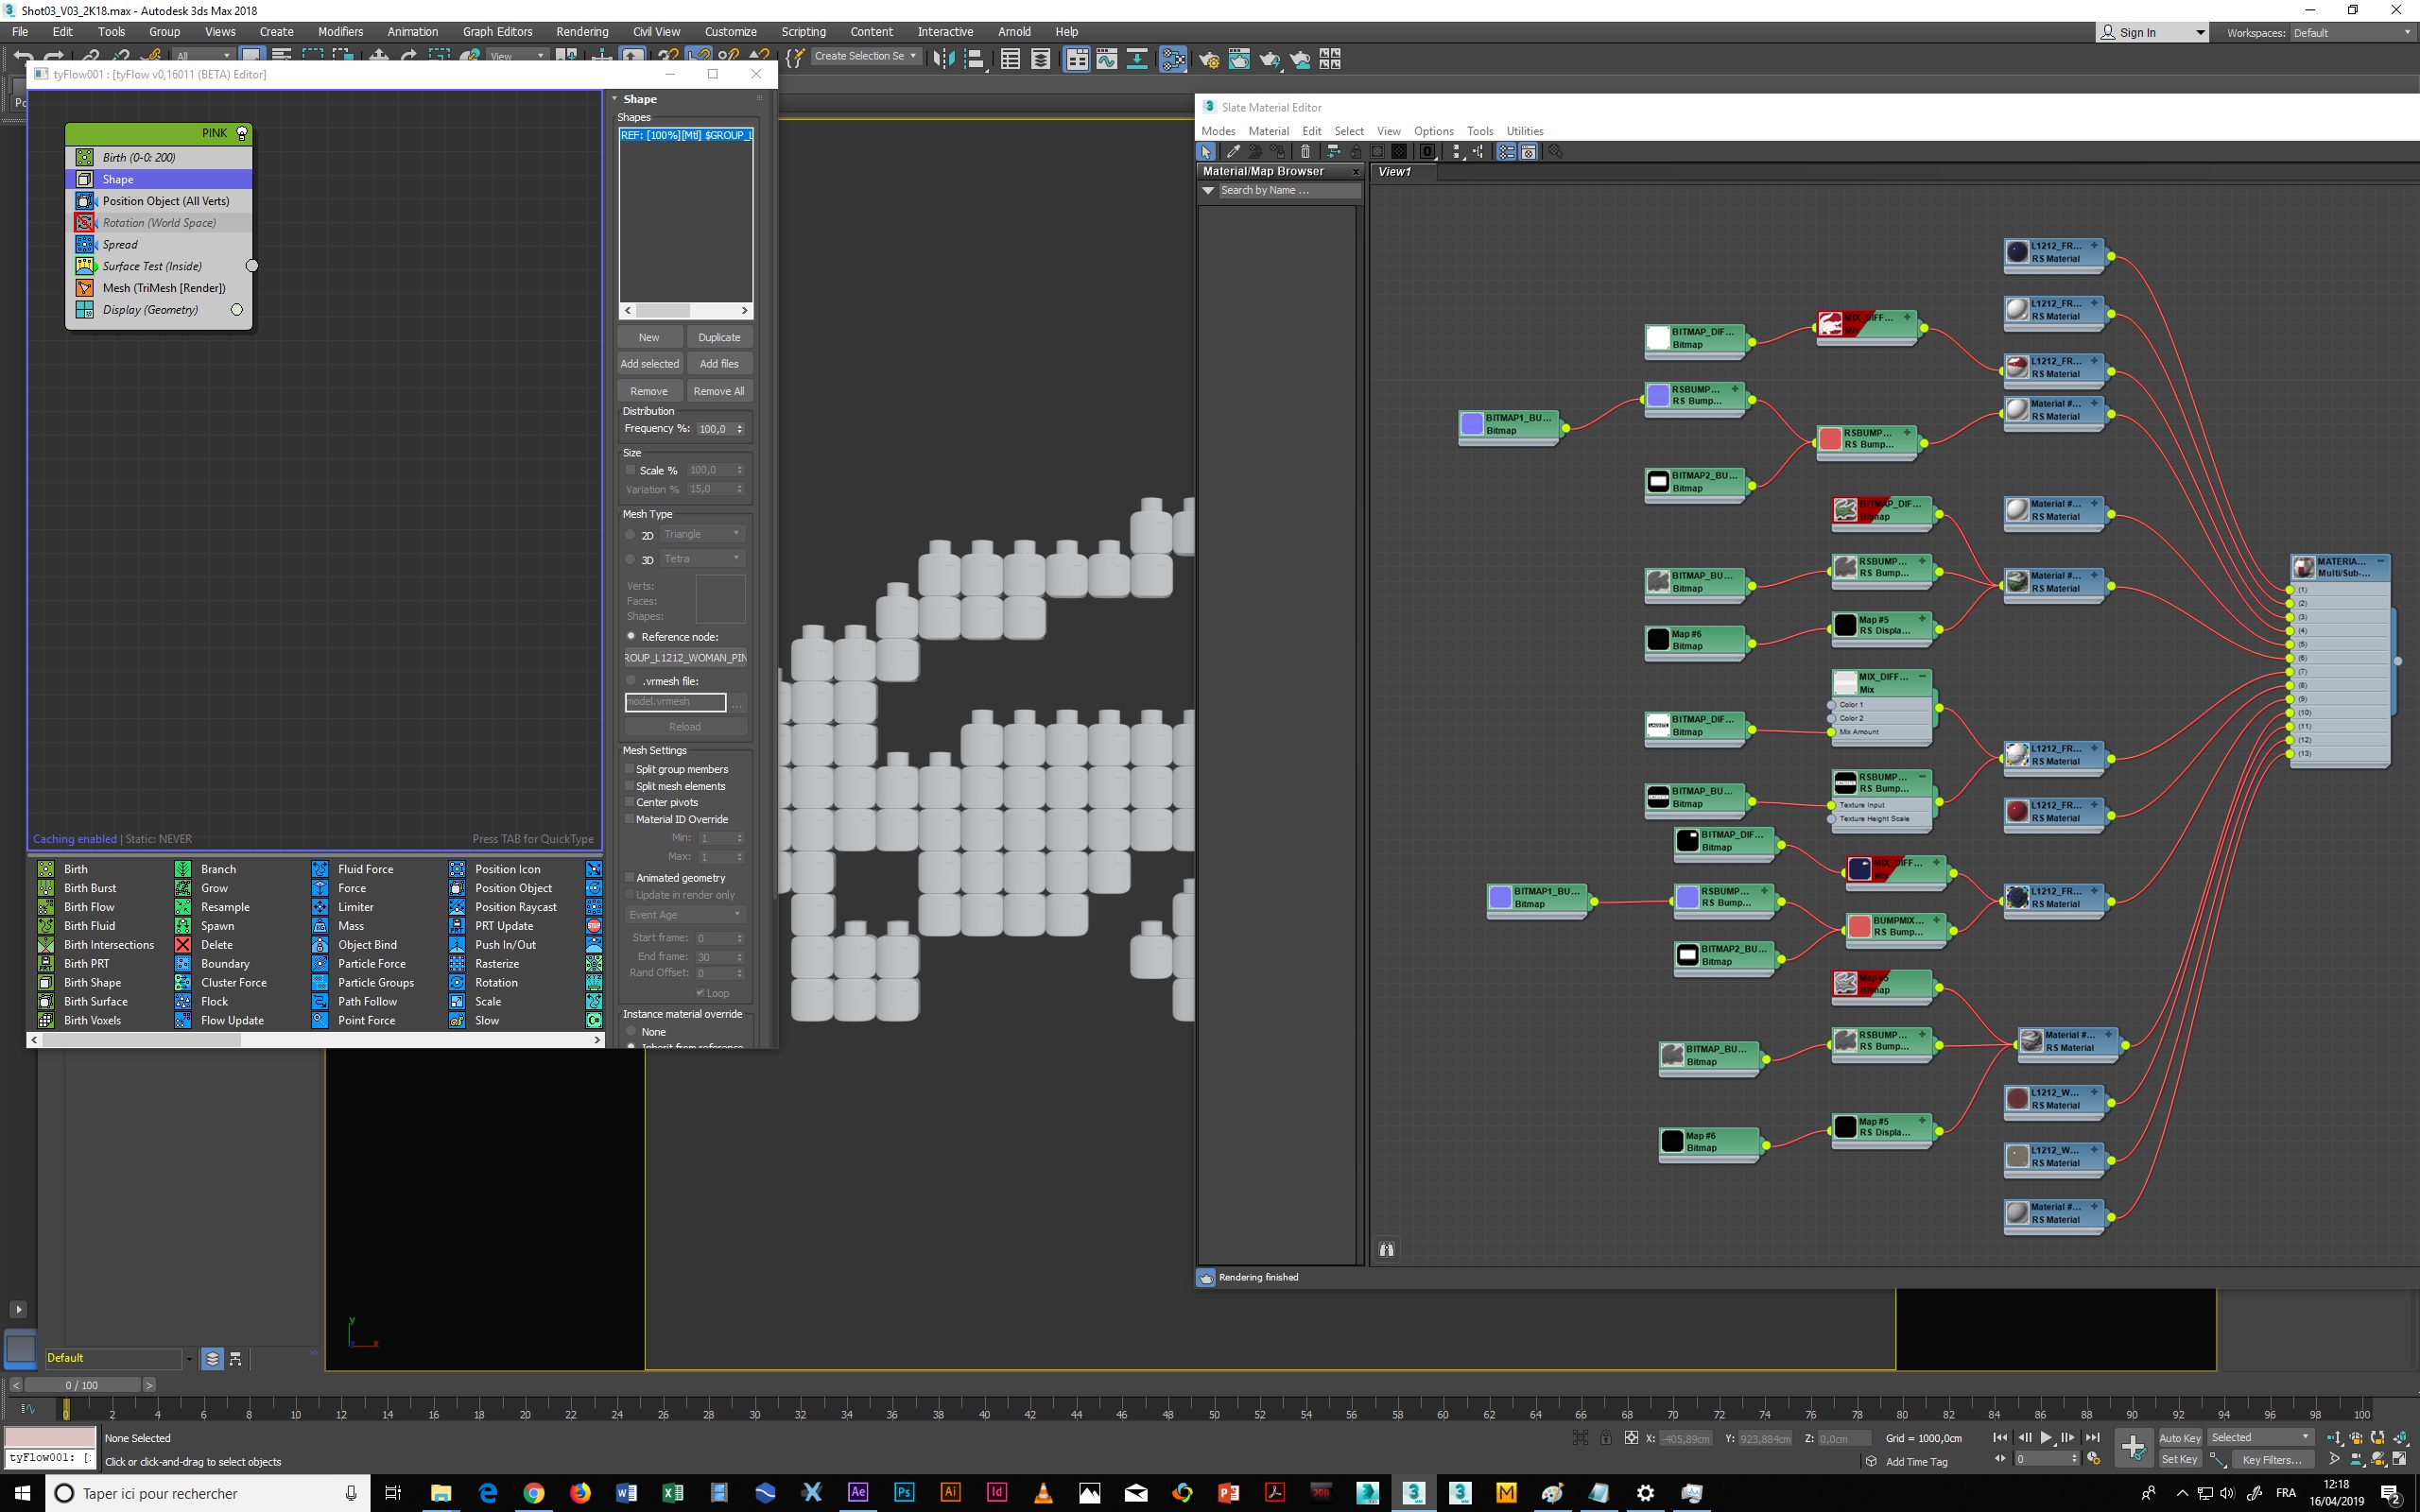Expand the Workspaces Default dropdown
This screenshot has width=2420, height=1512.
click(2352, 33)
